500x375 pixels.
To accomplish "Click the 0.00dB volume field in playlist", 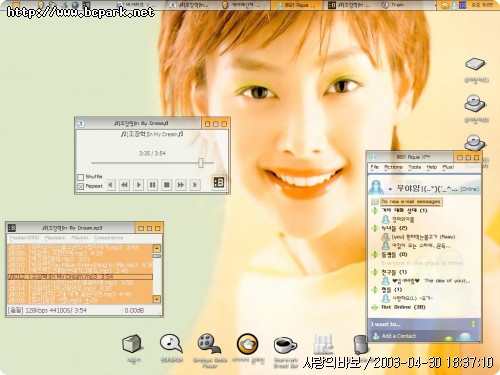I will pyautogui.click(x=134, y=310).
